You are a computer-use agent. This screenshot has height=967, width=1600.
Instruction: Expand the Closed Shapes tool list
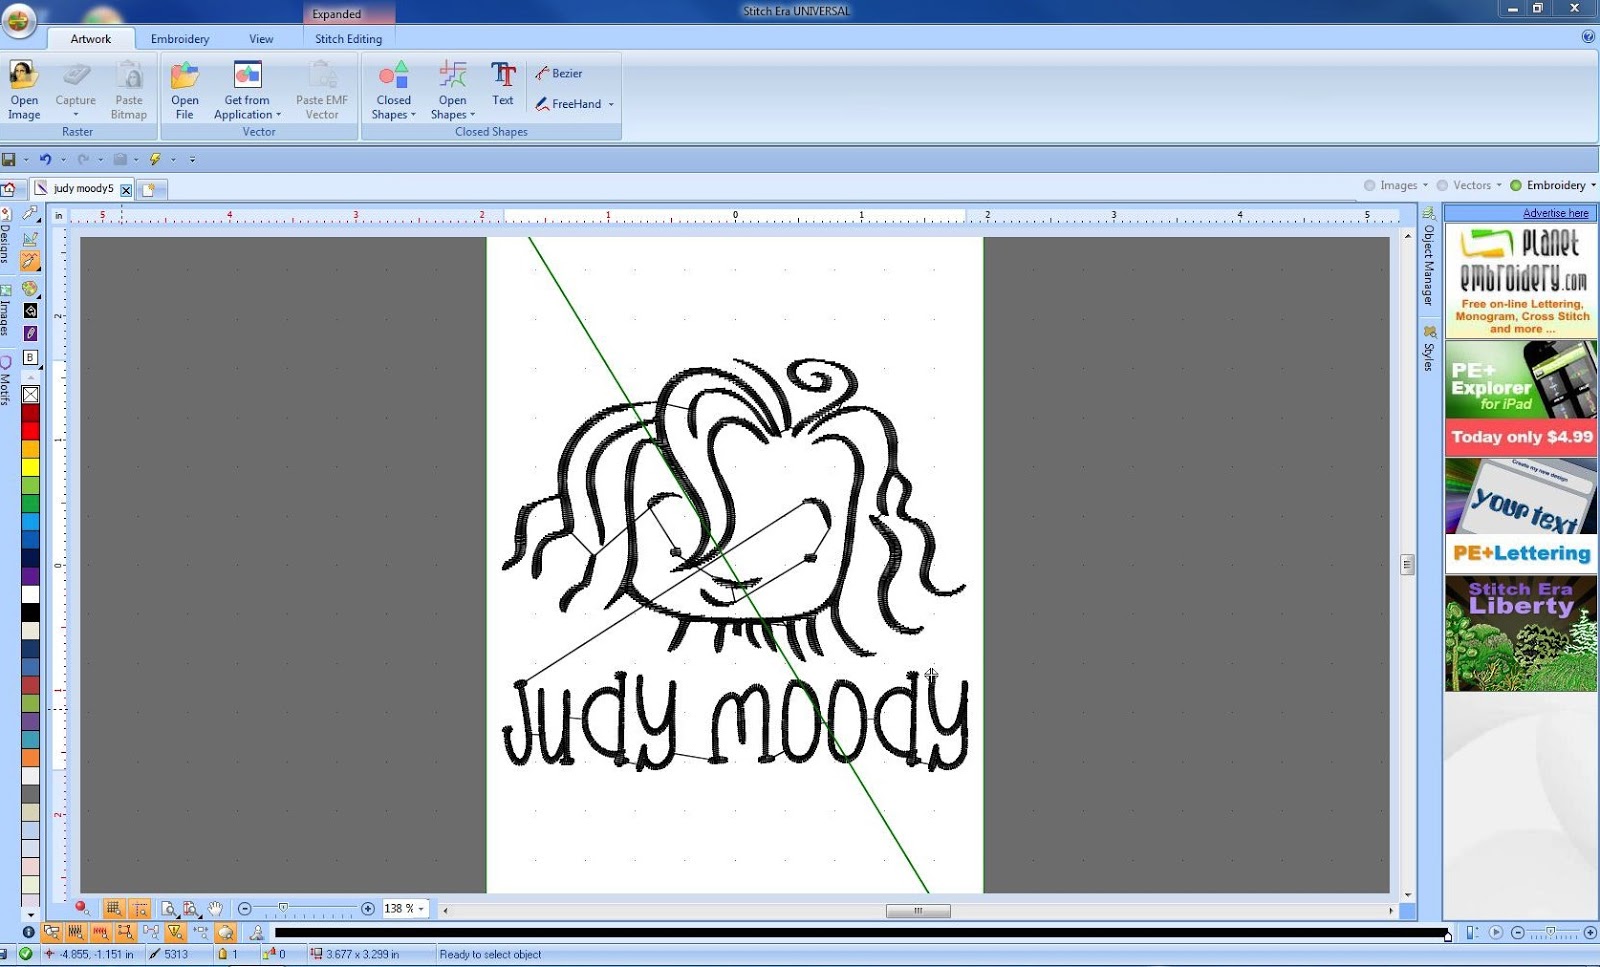(x=393, y=89)
